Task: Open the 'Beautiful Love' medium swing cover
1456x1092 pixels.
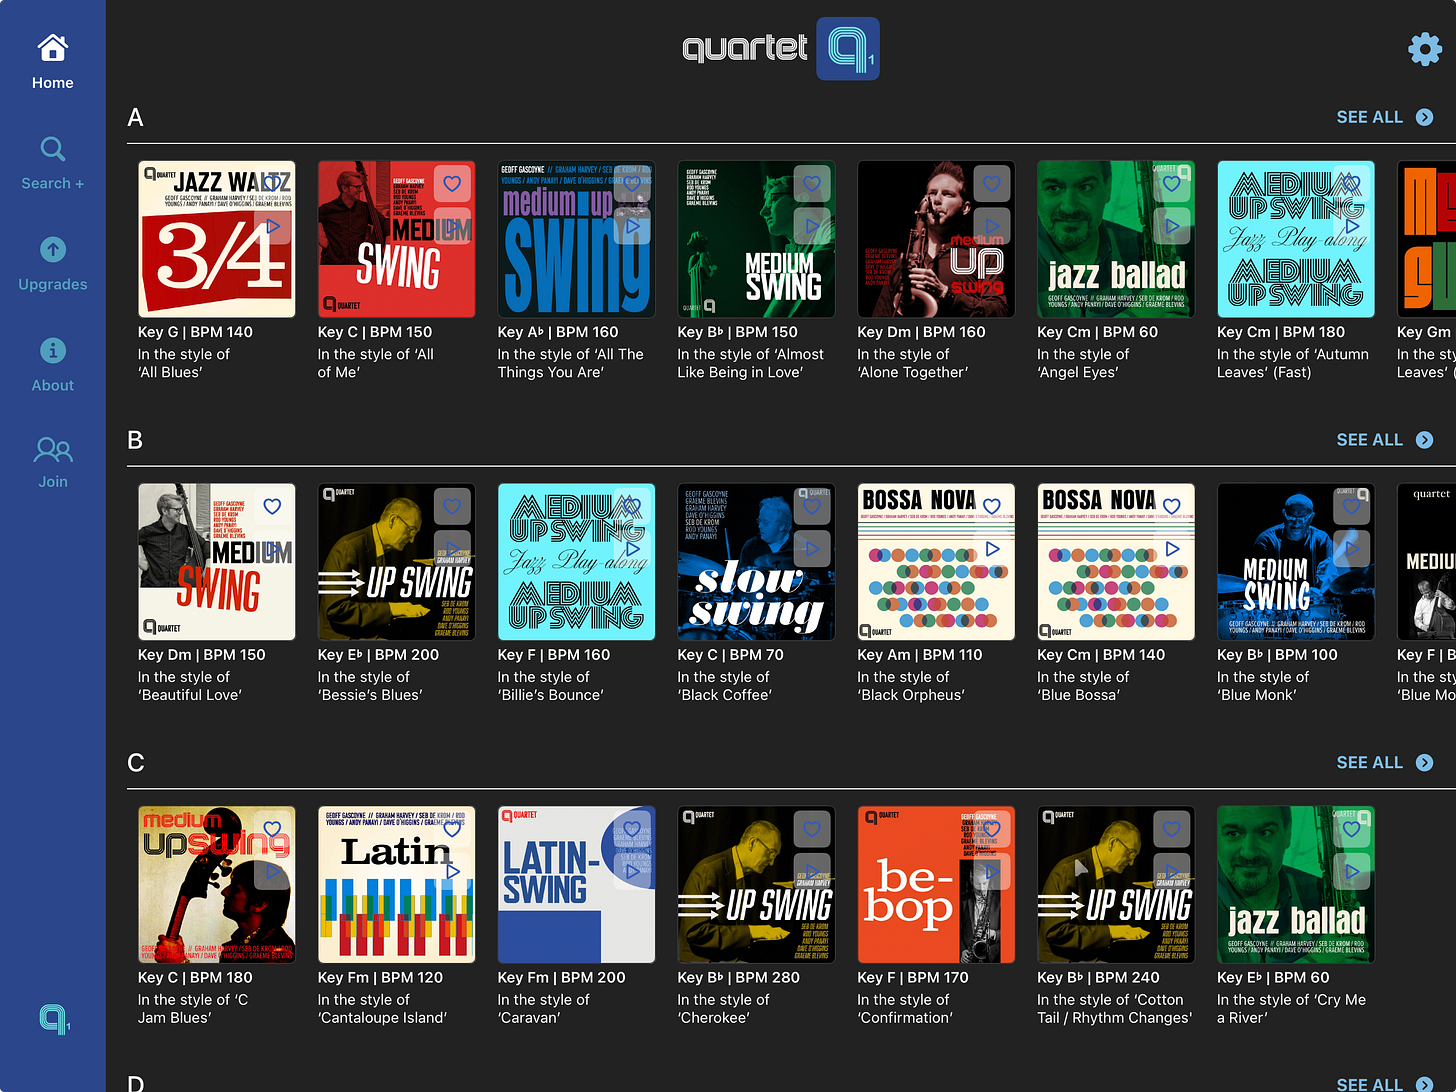Action: [x=216, y=562]
